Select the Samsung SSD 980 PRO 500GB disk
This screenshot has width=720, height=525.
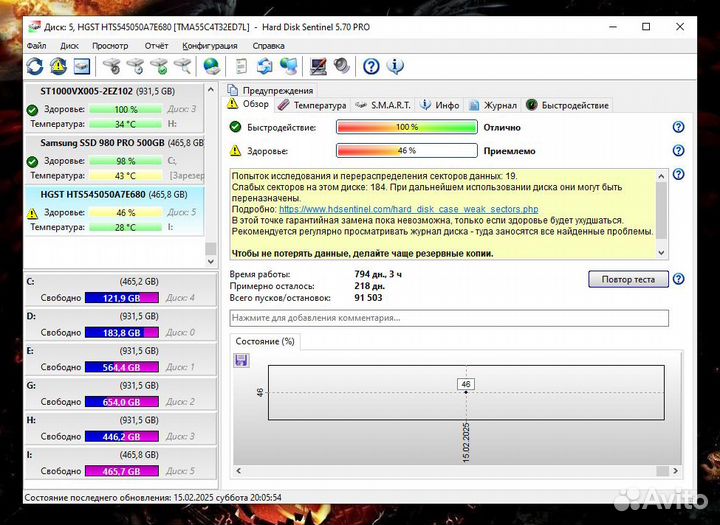(x=113, y=159)
